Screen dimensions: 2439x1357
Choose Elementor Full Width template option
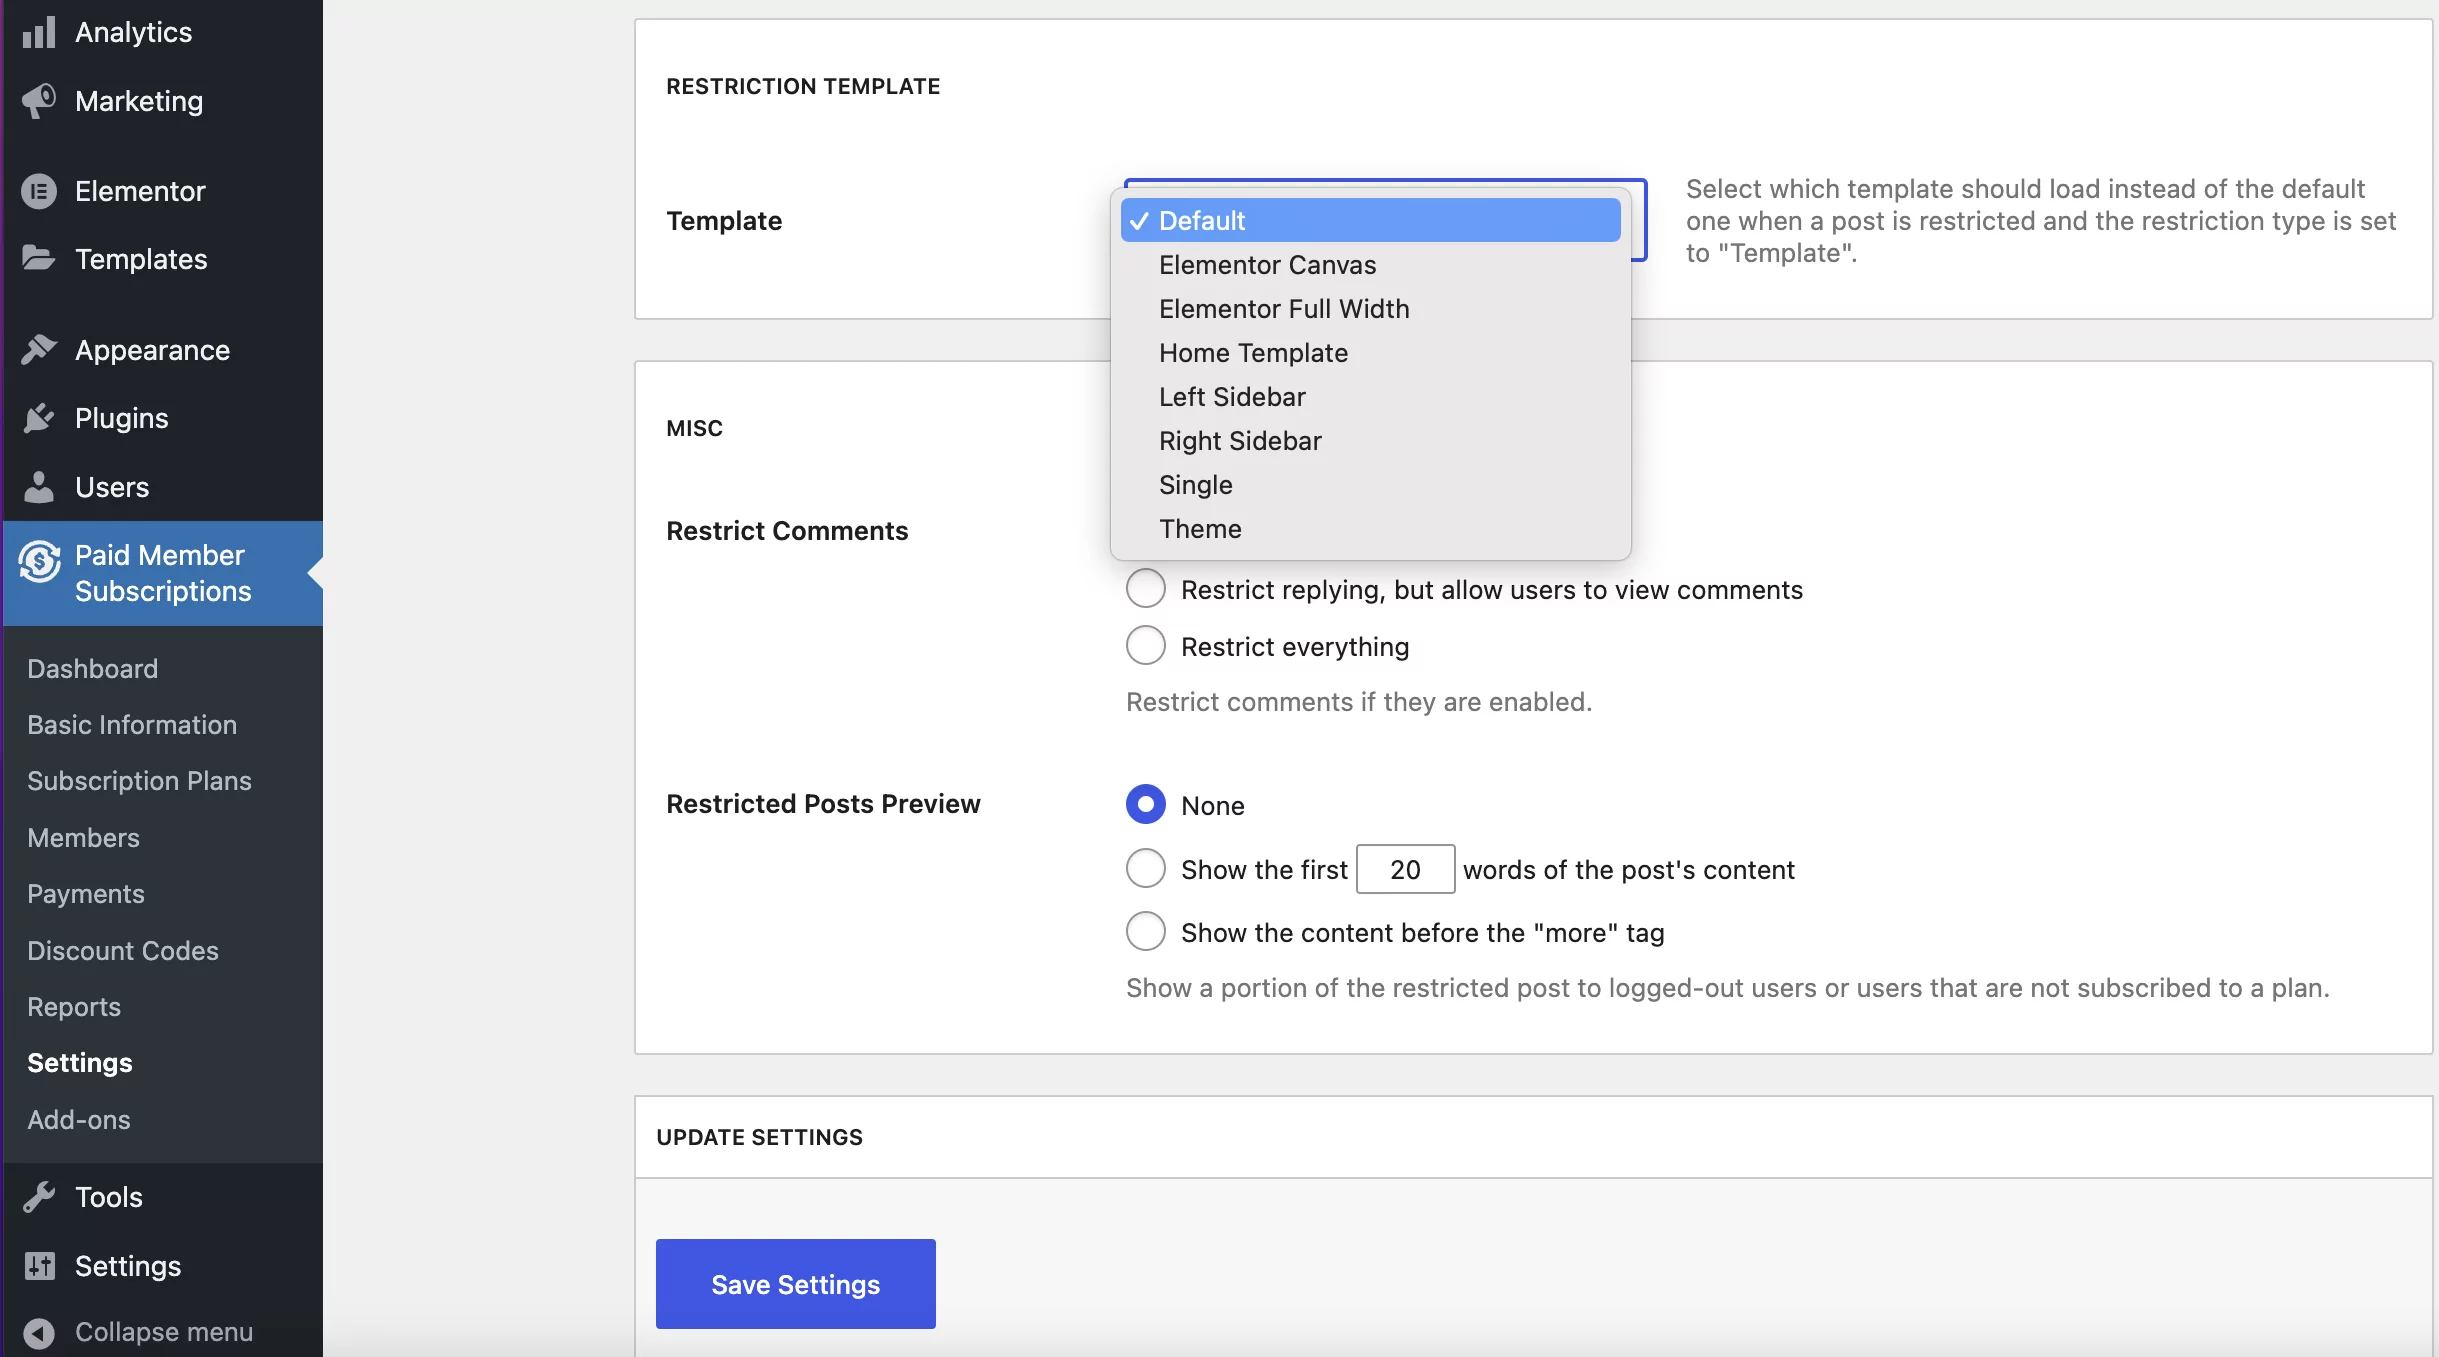click(x=1371, y=309)
